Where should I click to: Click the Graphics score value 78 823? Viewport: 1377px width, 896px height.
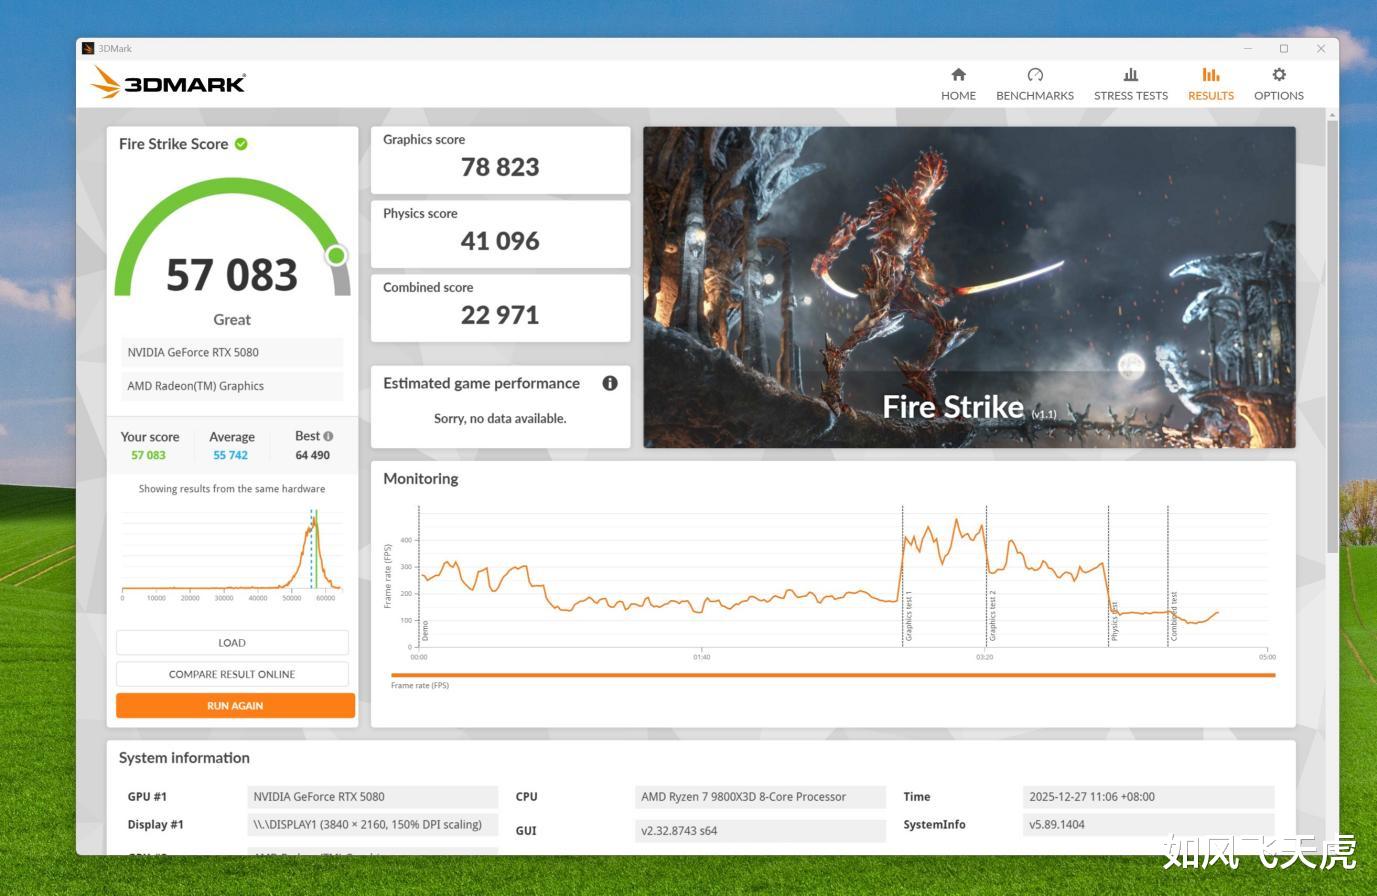pos(500,167)
